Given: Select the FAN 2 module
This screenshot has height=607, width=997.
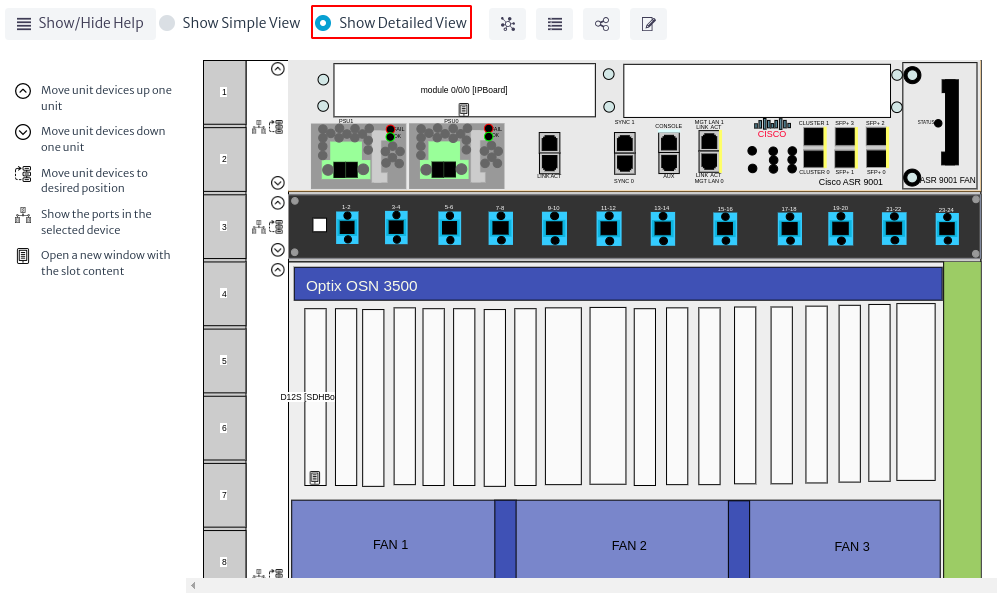Looking at the screenshot, I should [622, 539].
